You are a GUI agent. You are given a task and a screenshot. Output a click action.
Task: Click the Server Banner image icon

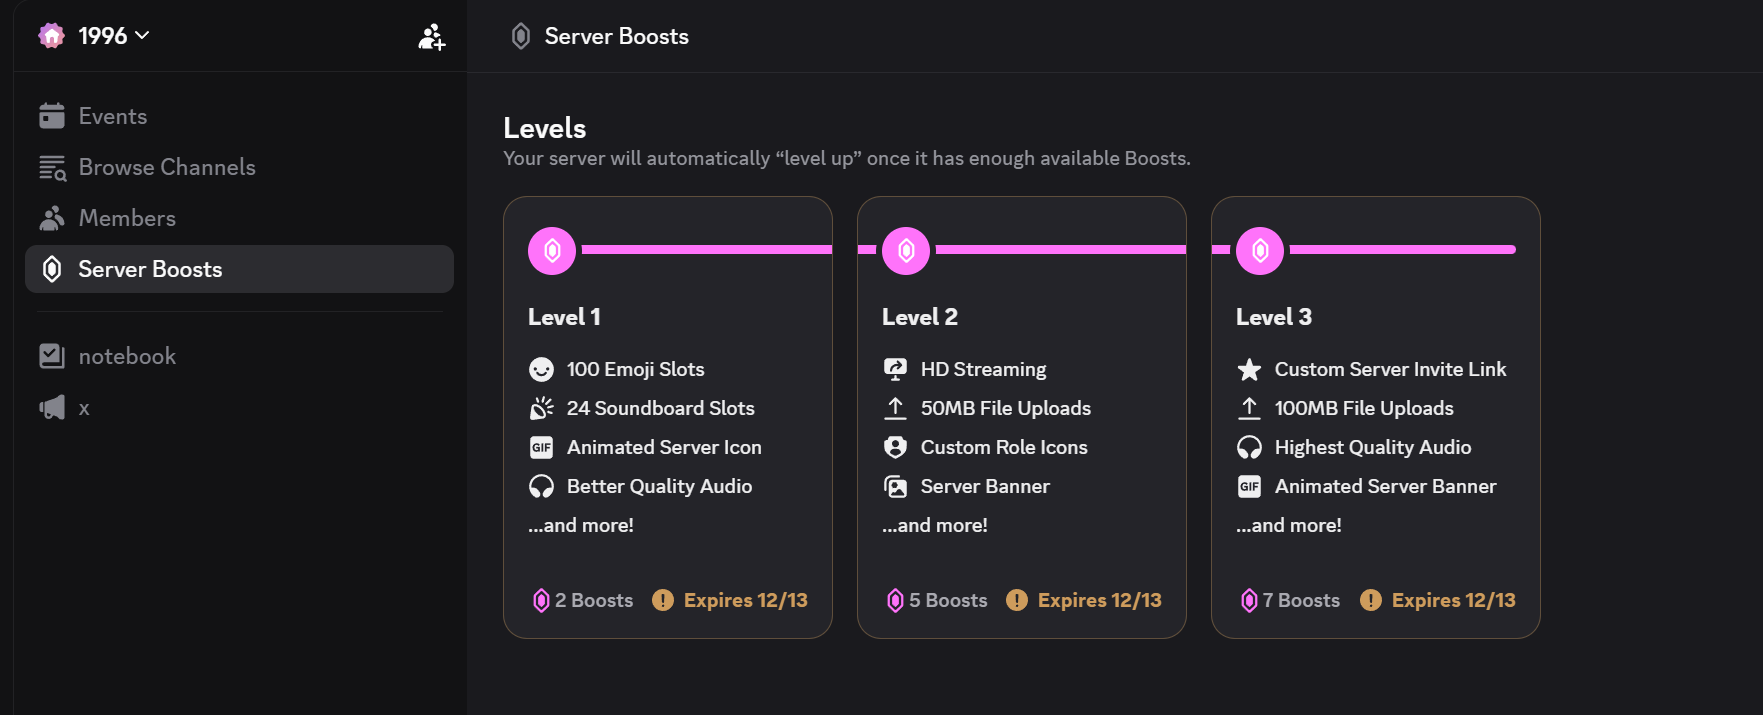895,487
